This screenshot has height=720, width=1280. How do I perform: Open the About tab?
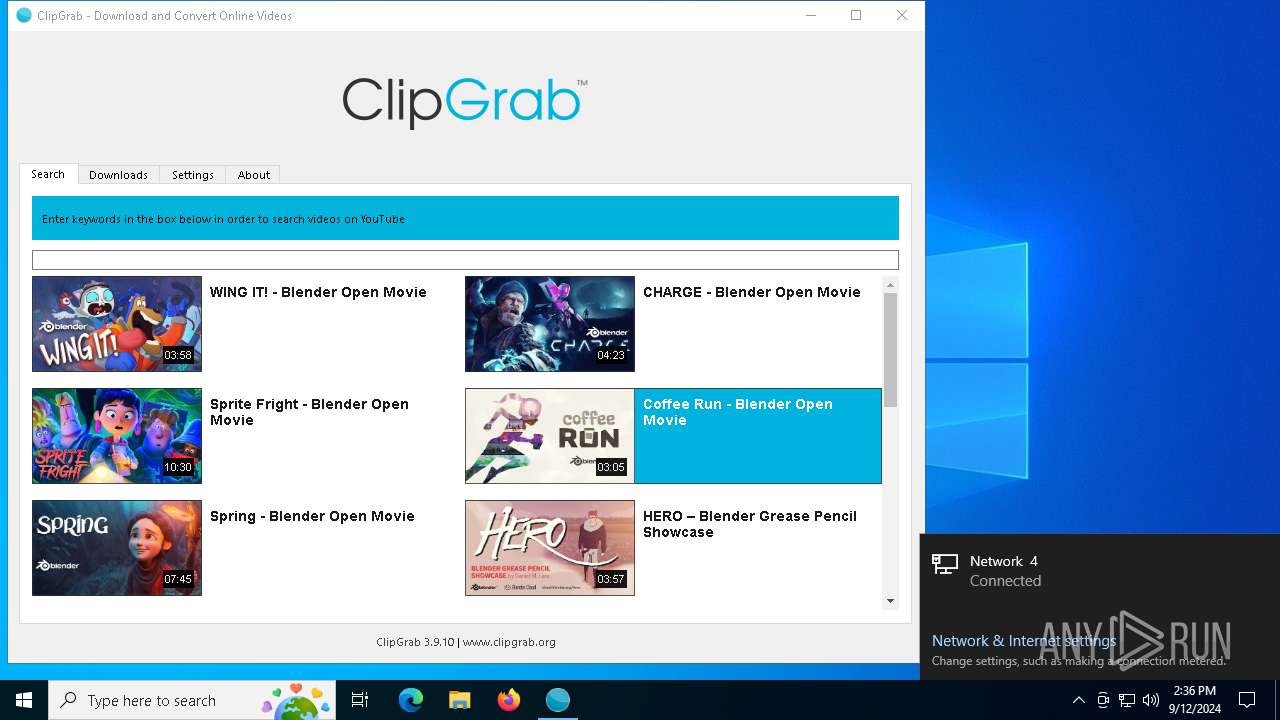(253, 174)
